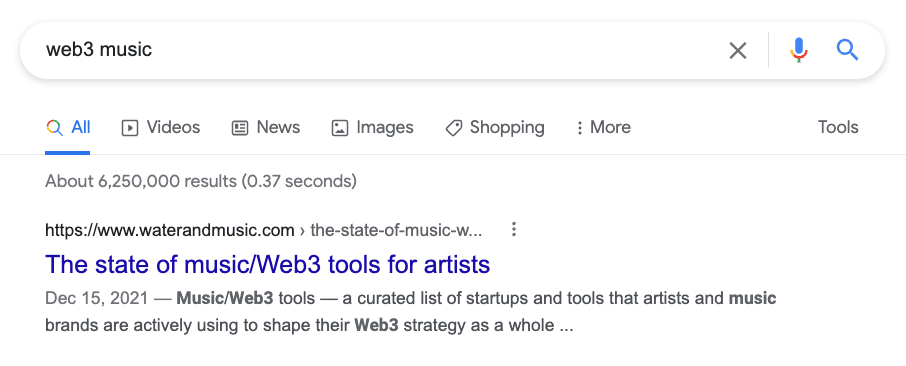This screenshot has height=366, width=906.
Task: Open three-dot options next to waterandmusic result
Action: pyautogui.click(x=513, y=230)
